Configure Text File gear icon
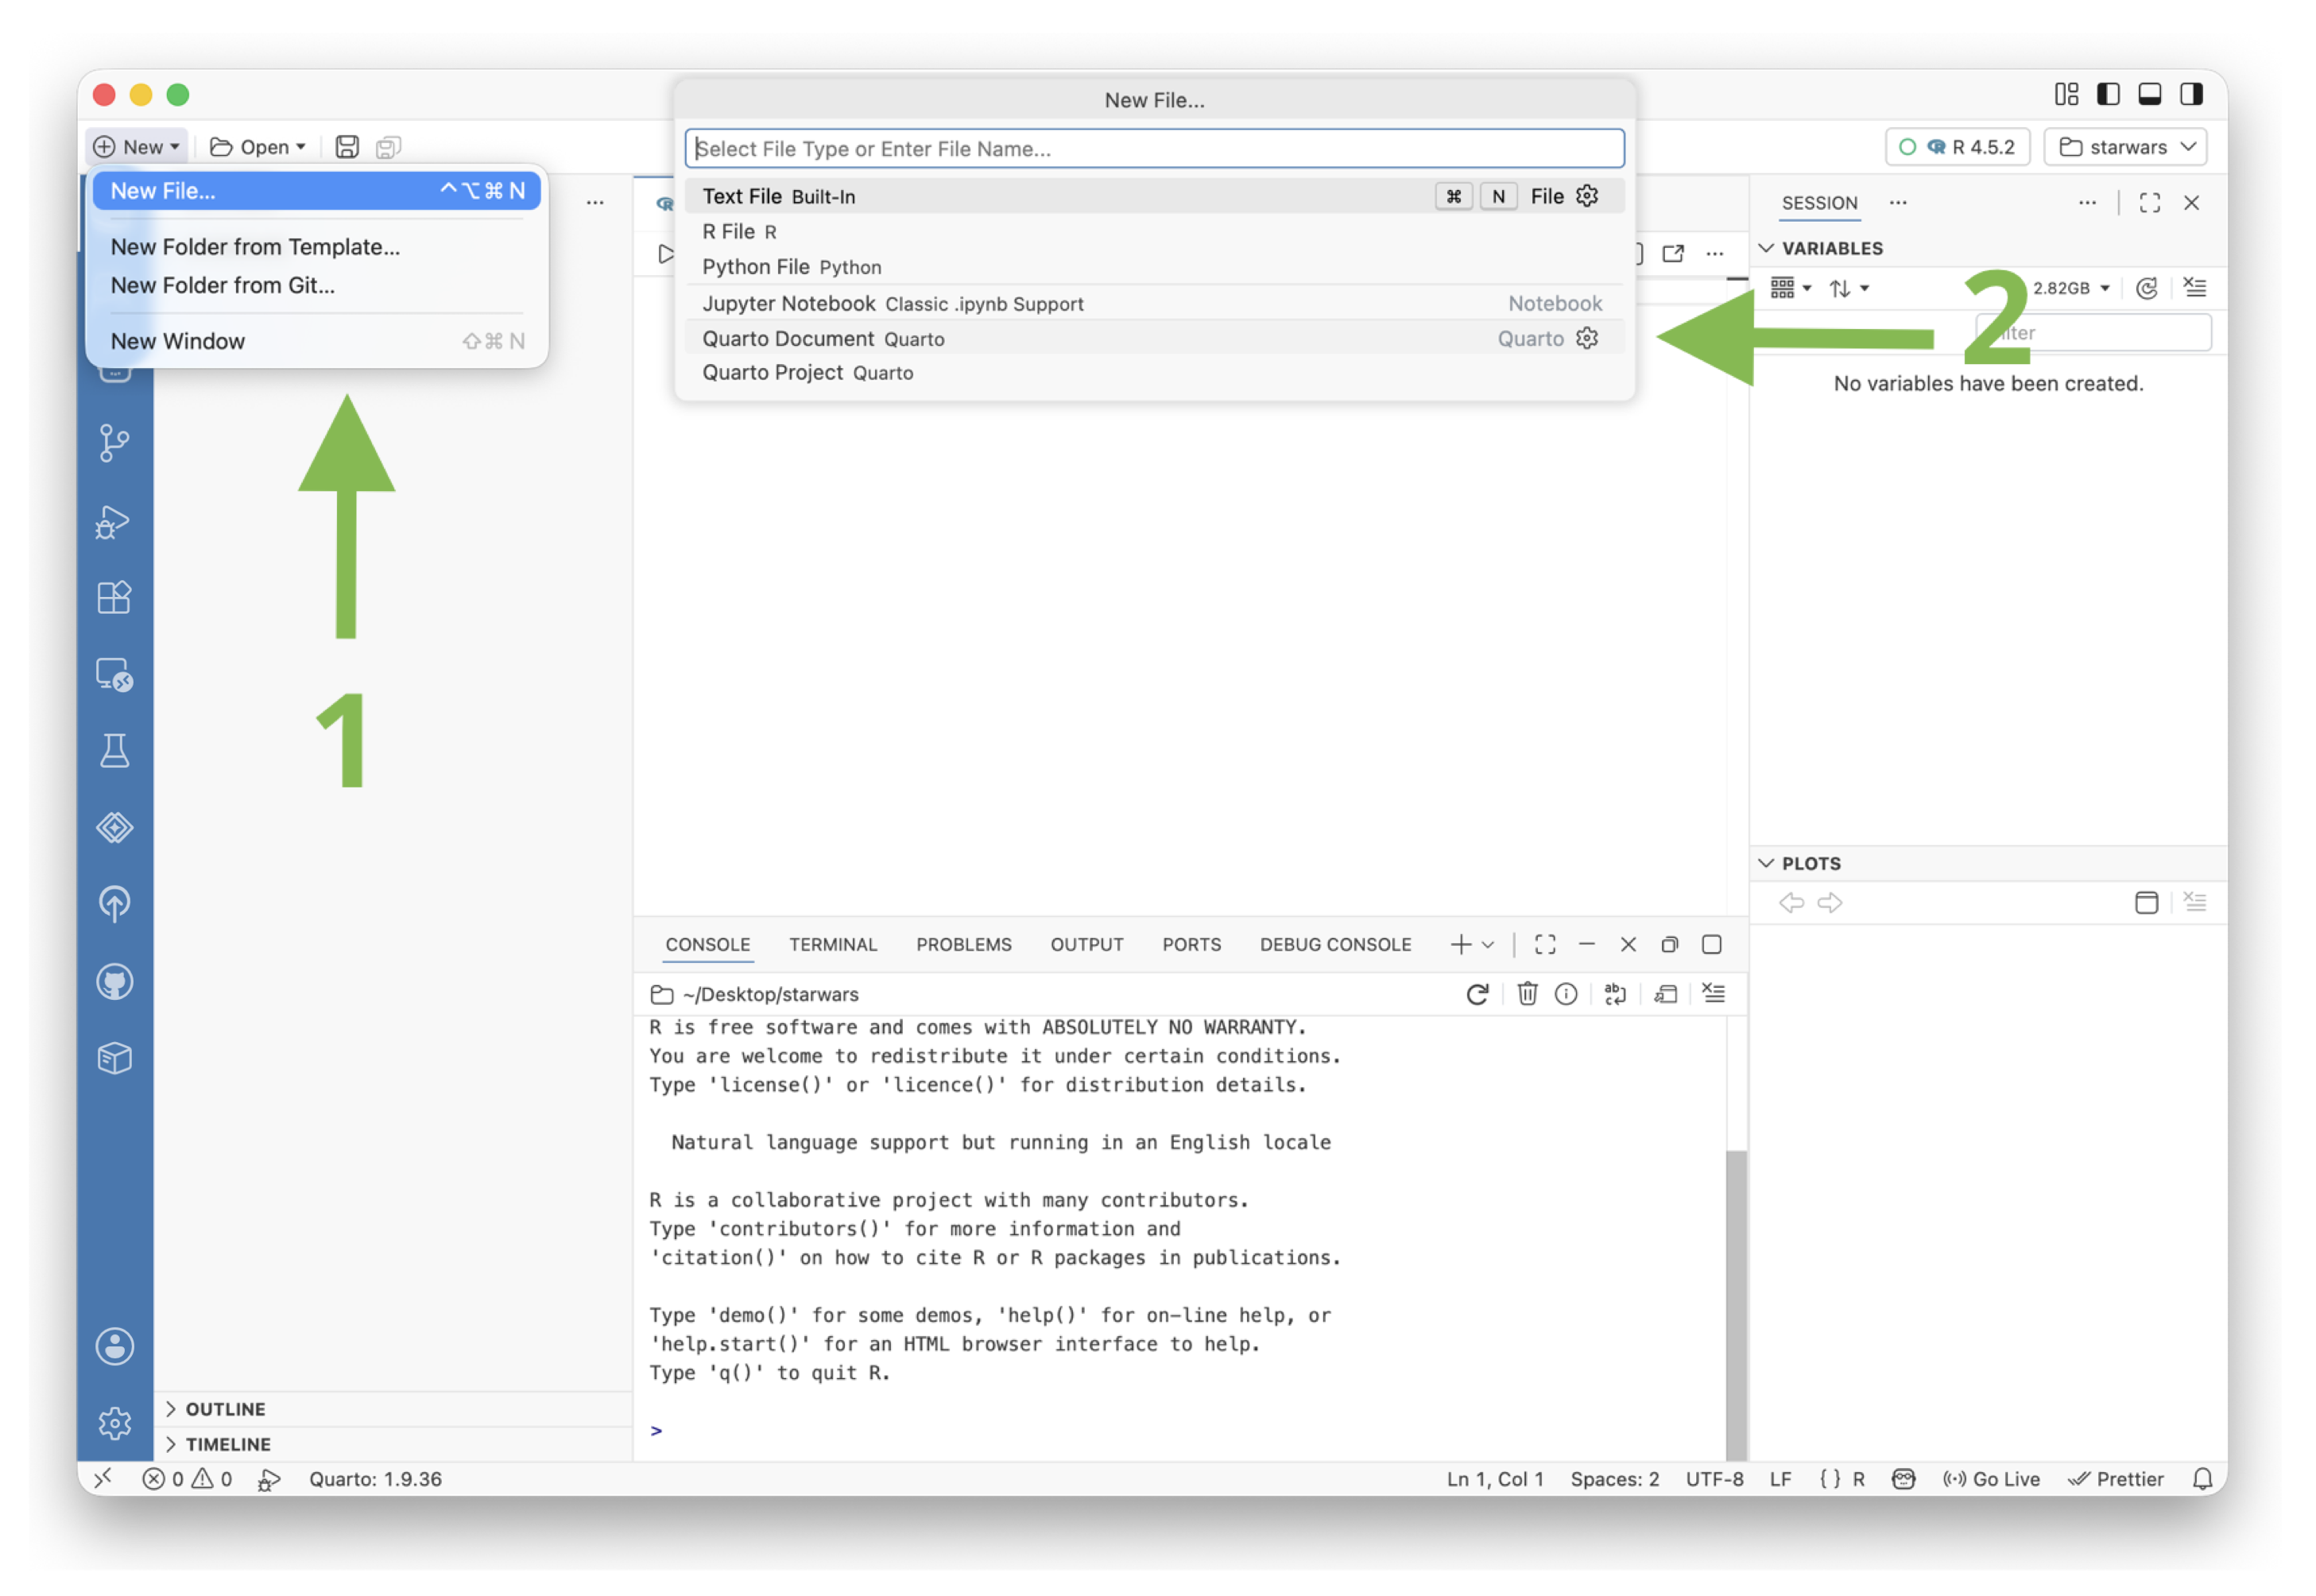 [1587, 196]
